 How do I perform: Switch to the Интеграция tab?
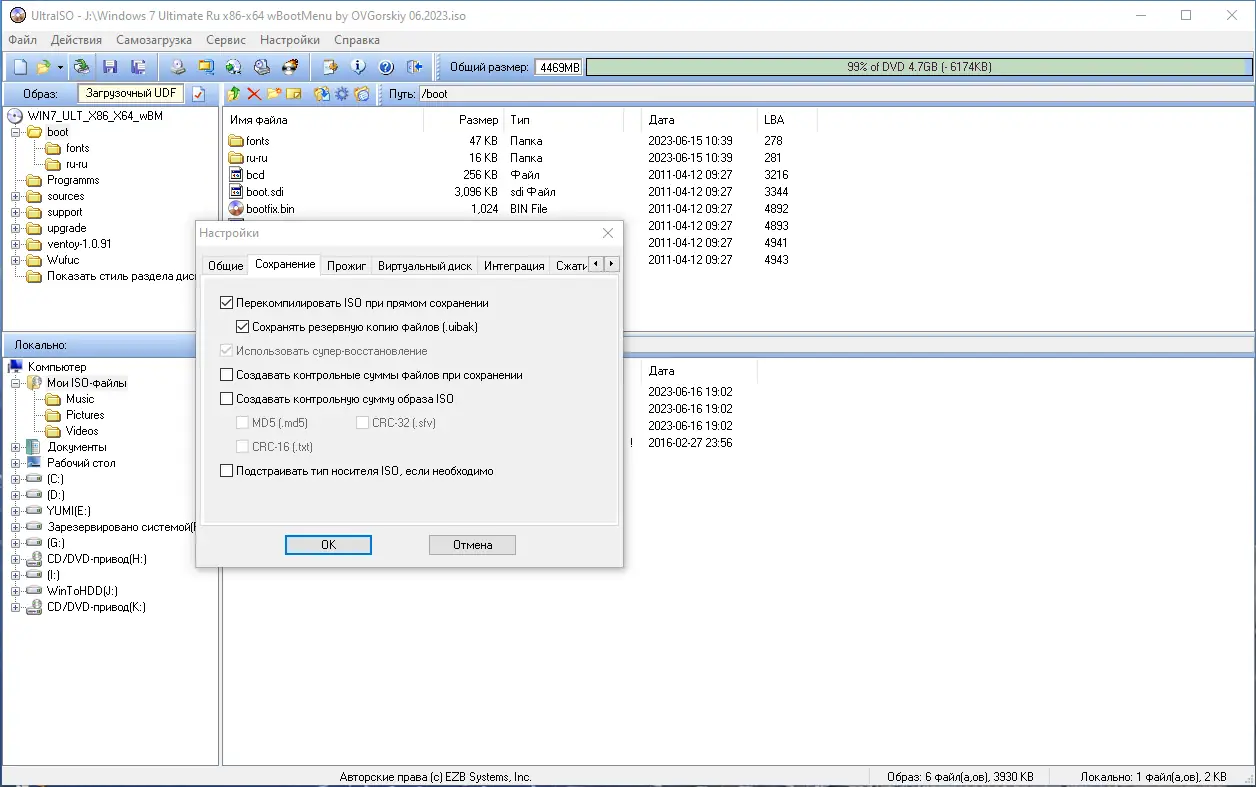514,266
